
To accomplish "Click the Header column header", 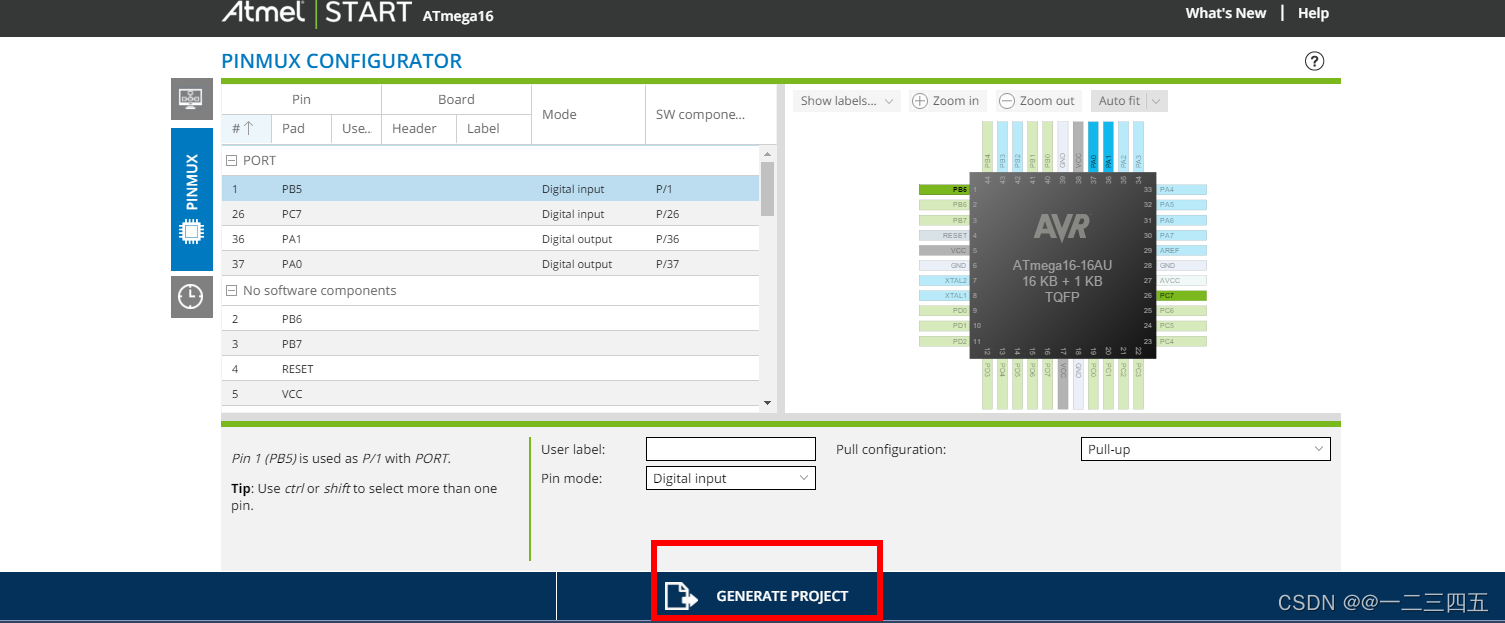I will pos(419,128).
